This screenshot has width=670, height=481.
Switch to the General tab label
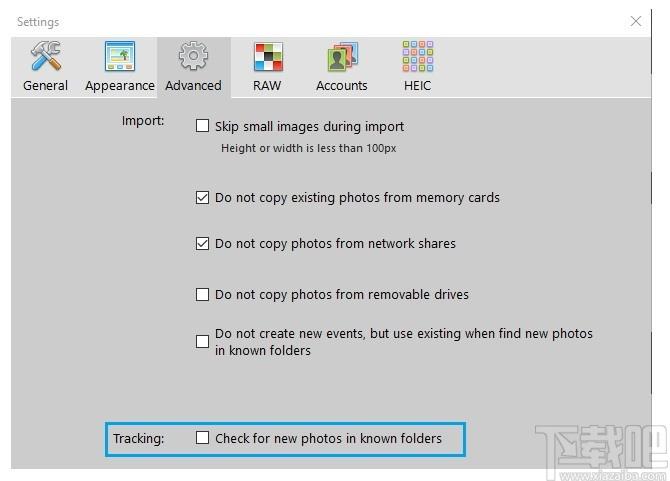tap(45, 86)
